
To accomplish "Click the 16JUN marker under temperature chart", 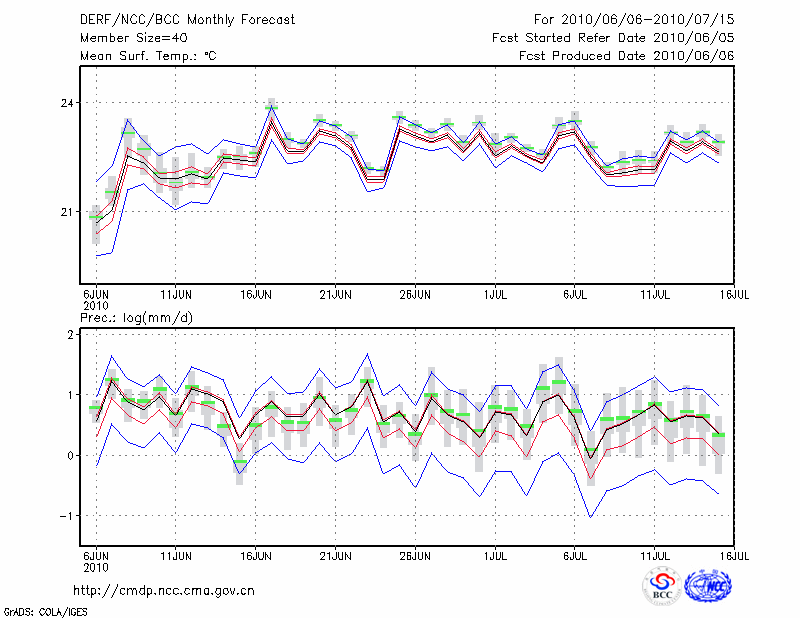I will tap(256, 296).
